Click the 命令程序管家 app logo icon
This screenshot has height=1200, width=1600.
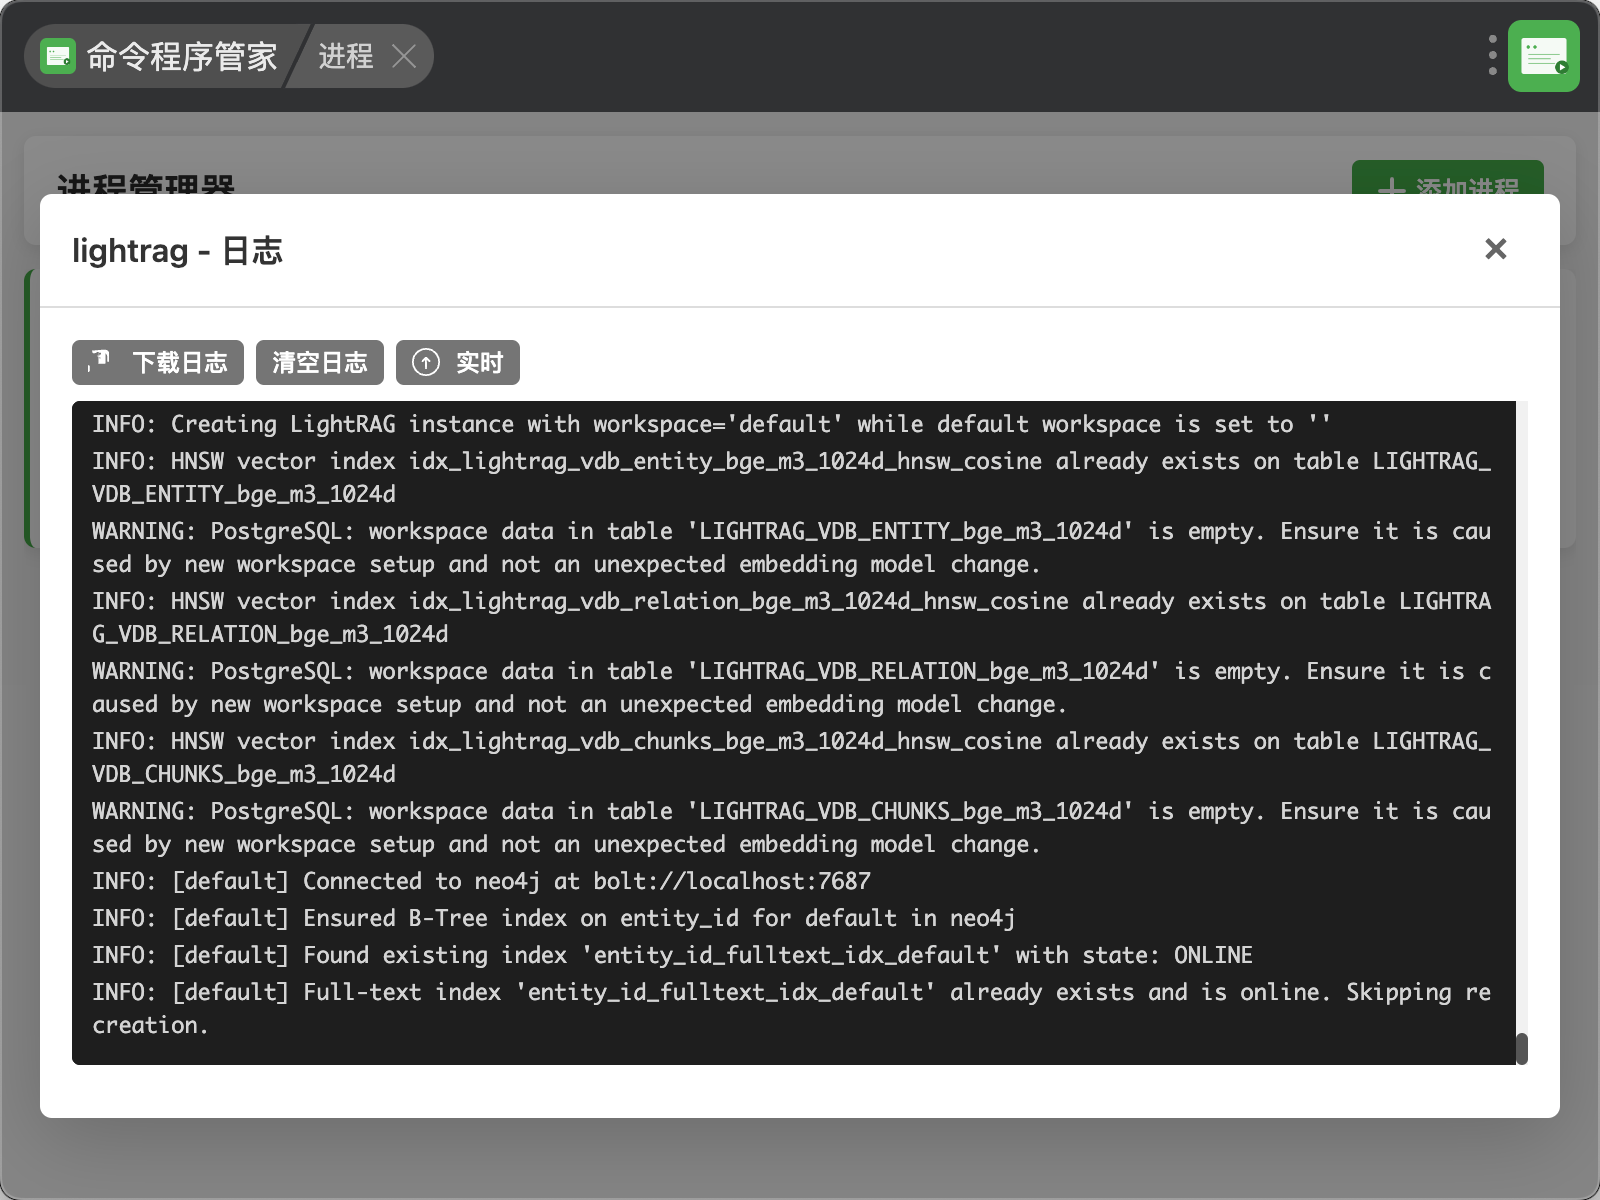click(58, 56)
